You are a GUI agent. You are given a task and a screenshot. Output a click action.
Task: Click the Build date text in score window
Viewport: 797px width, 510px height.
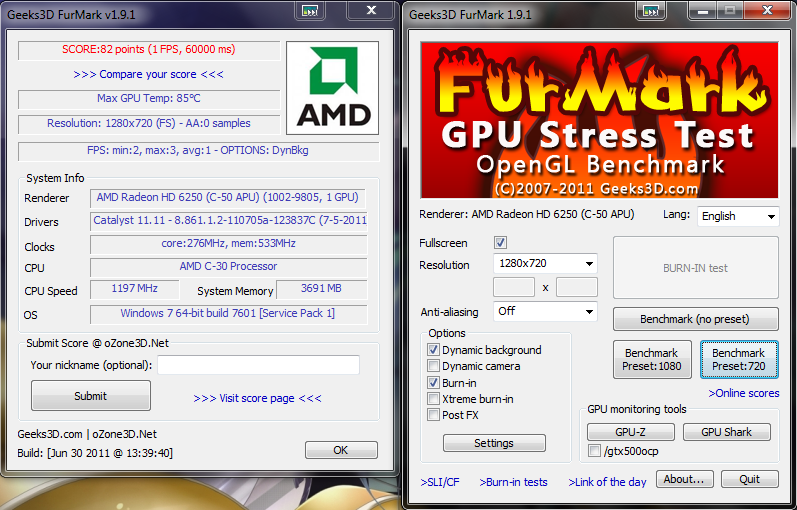click(x=95, y=453)
